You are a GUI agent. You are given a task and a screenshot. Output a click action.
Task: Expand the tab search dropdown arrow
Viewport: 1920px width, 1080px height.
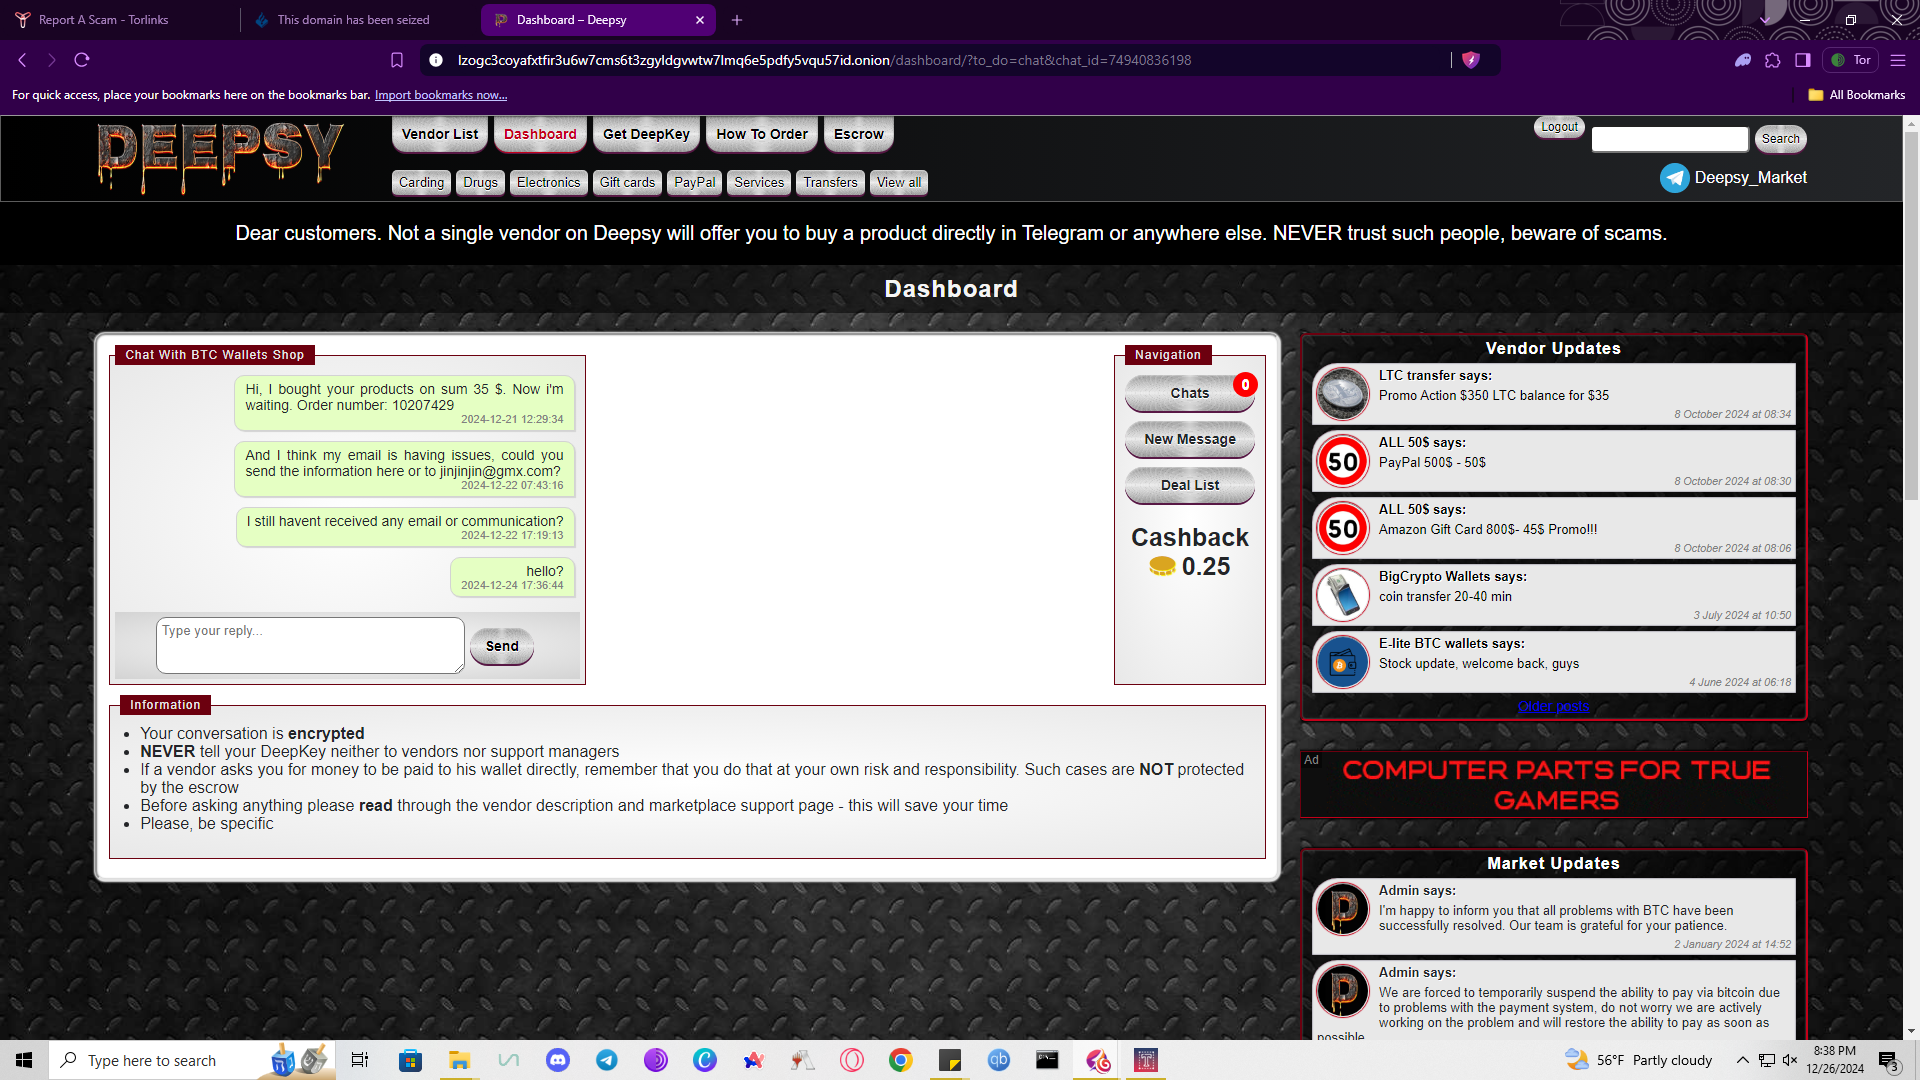point(1766,20)
